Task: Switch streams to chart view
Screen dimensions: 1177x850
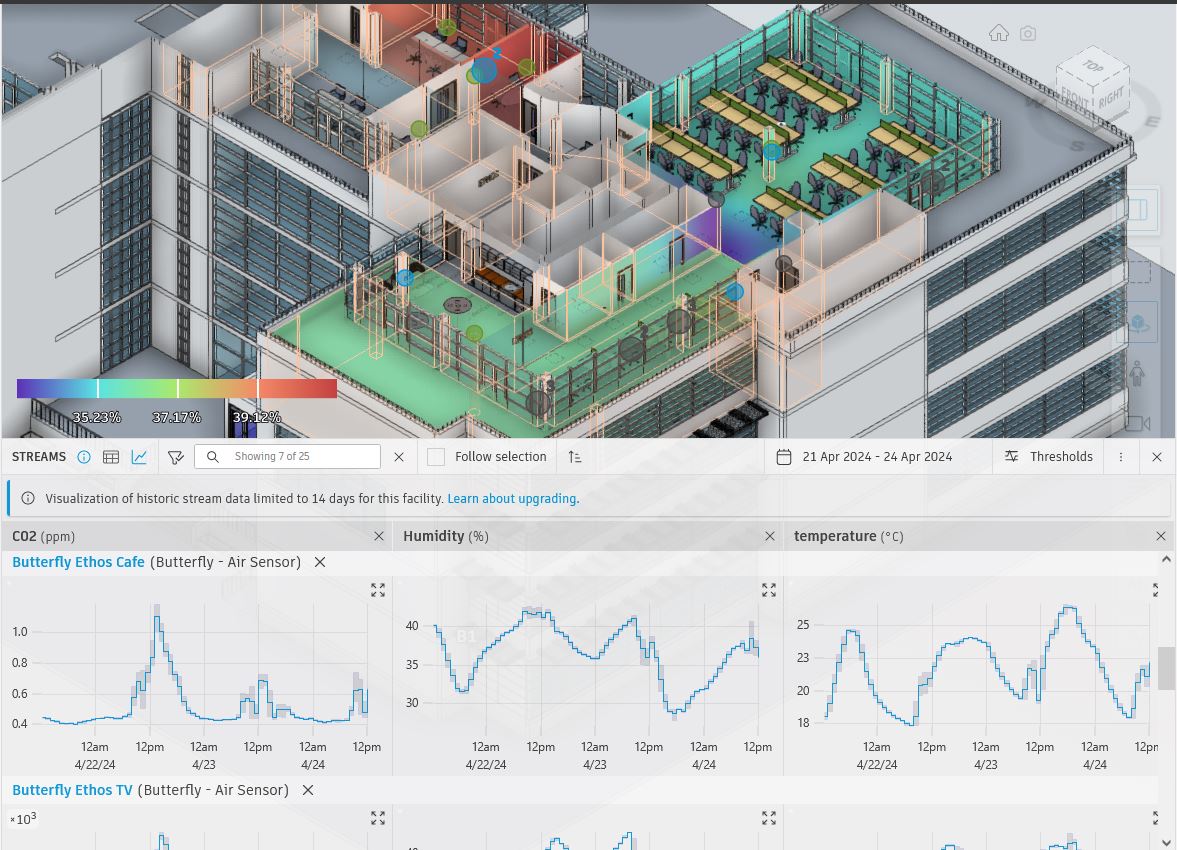Action: pos(139,457)
